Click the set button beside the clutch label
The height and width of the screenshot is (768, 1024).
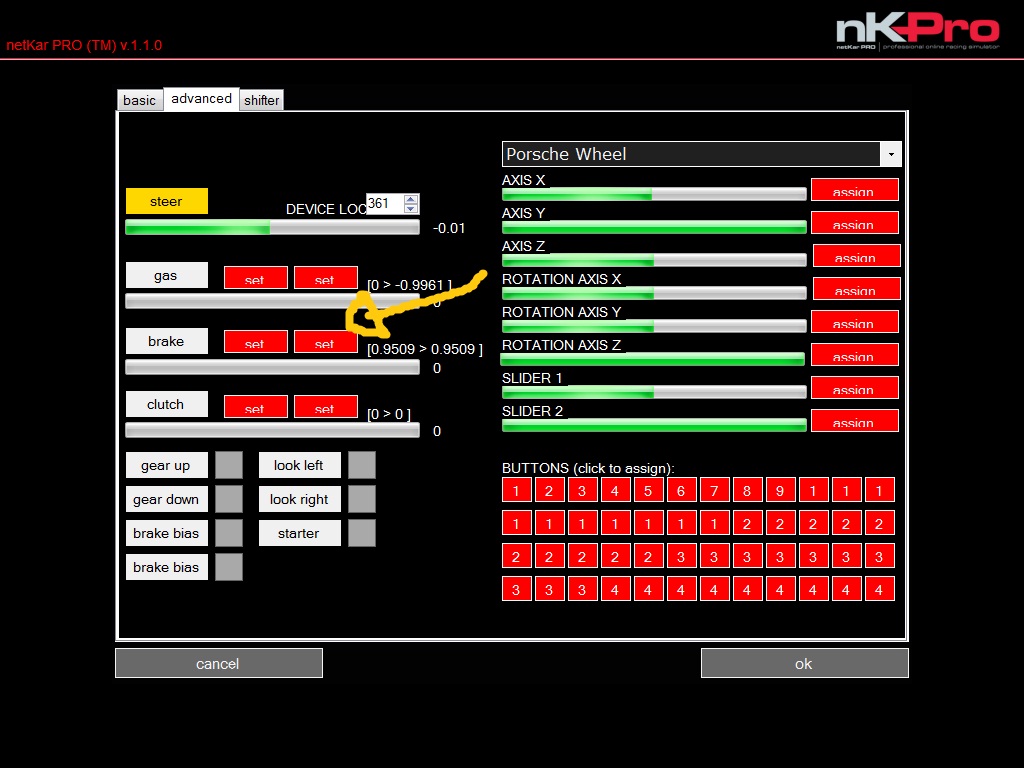click(255, 406)
